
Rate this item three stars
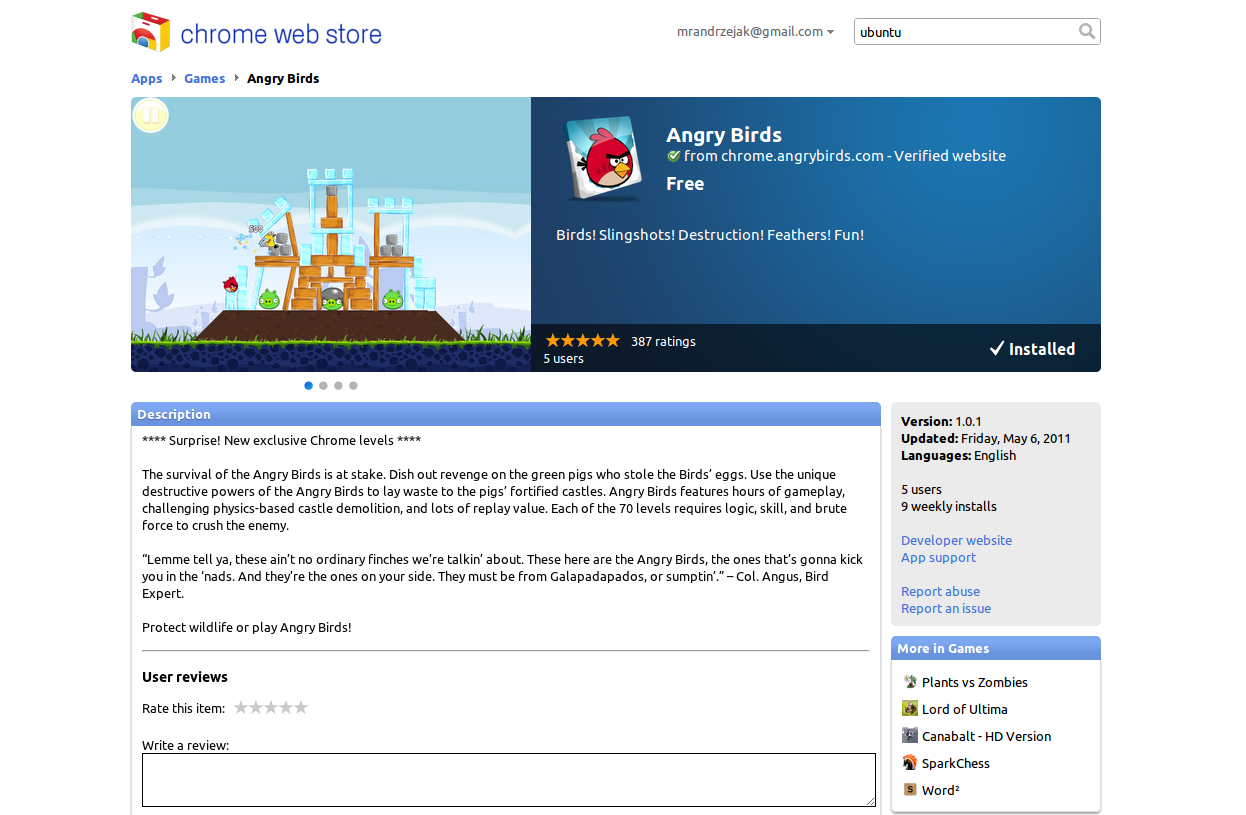coord(271,708)
